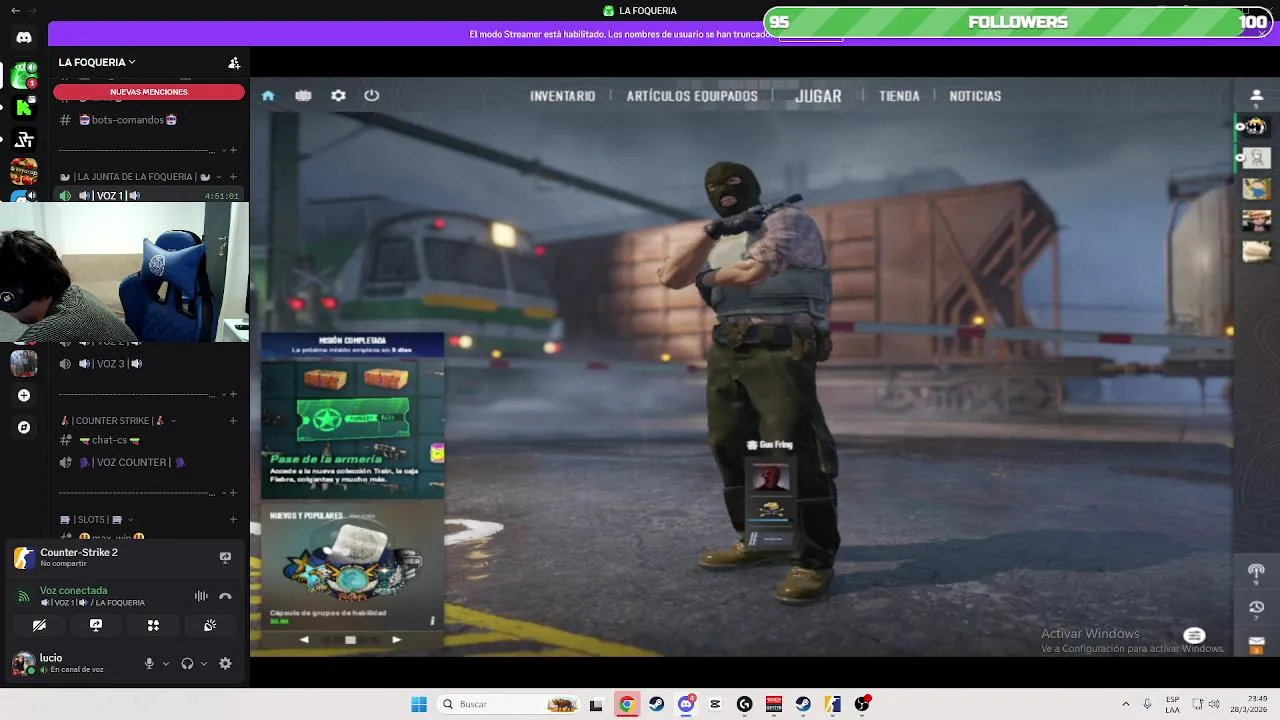Image resolution: width=1280 pixels, height=720 pixels.
Task: Click the taskbar Buscar search box
Action: pos(509,704)
